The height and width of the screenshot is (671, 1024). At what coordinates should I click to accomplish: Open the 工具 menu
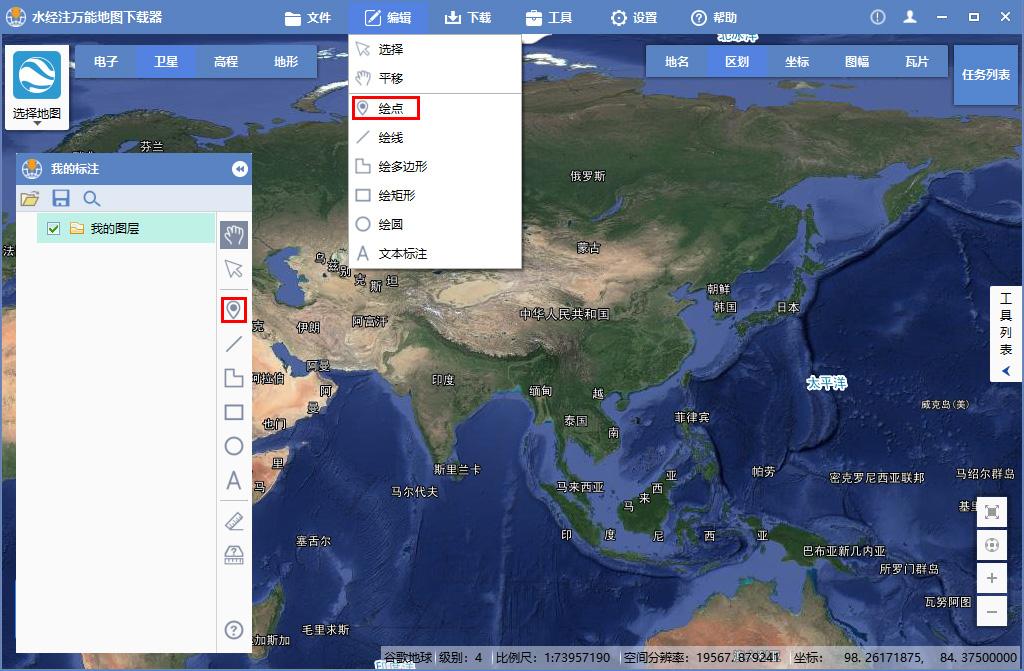(x=549, y=18)
